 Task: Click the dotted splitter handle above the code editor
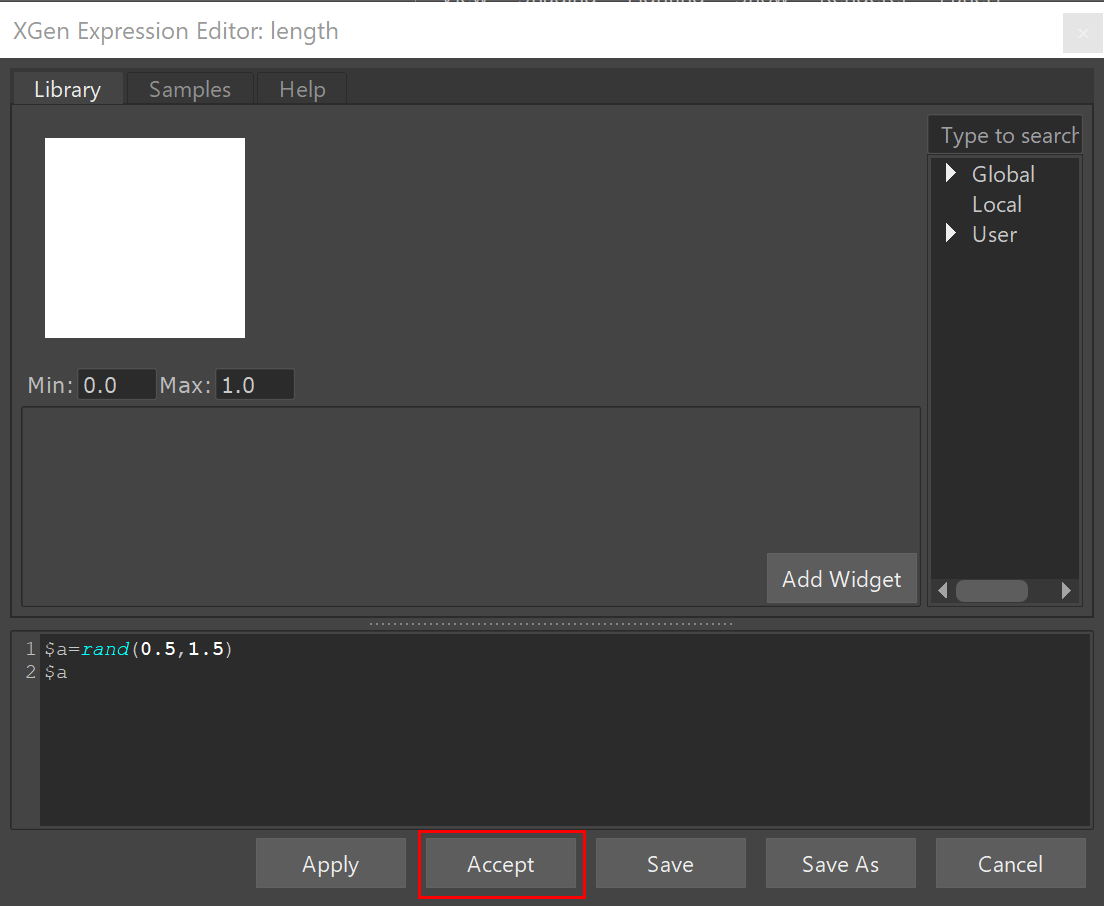pyautogui.click(x=551, y=624)
